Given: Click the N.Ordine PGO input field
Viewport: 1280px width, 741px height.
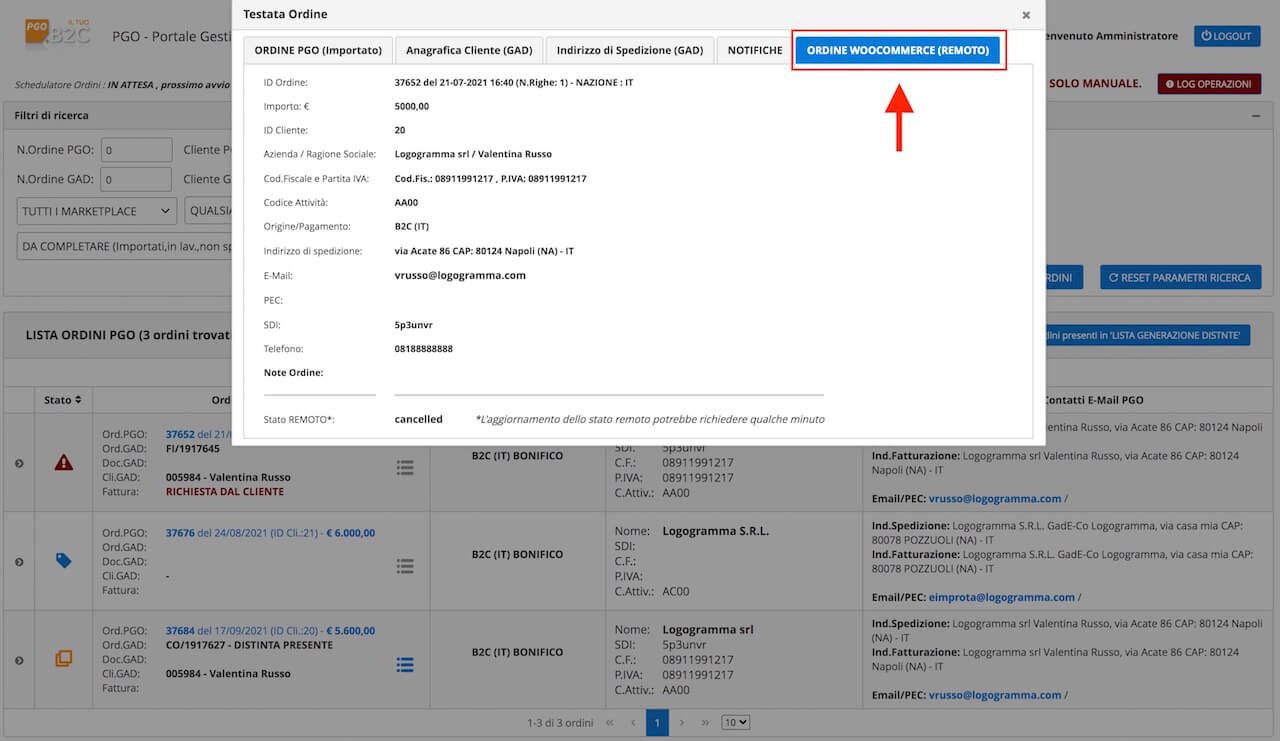Looking at the screenshot, I should (x=136, y=150).
